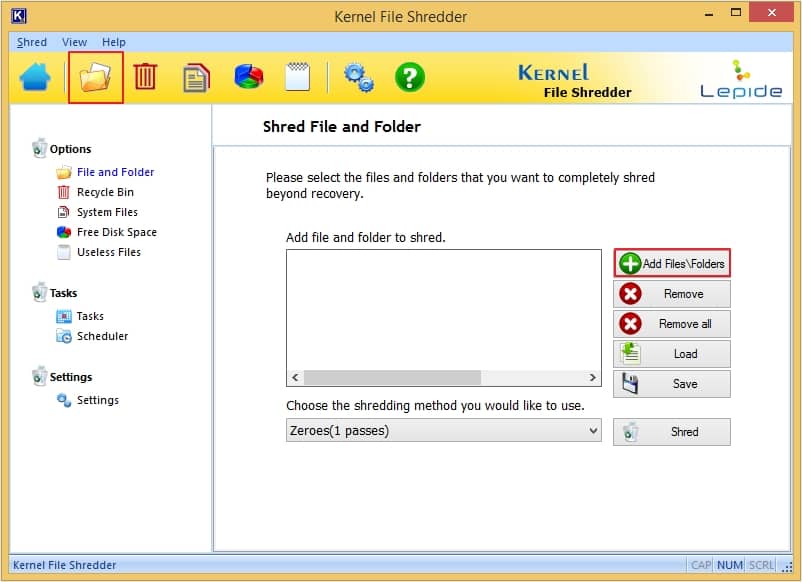The width and height of the screenshot is (802, 582).
Task: Click left arrow of file list scrollbar
Action: coord(295,377)
